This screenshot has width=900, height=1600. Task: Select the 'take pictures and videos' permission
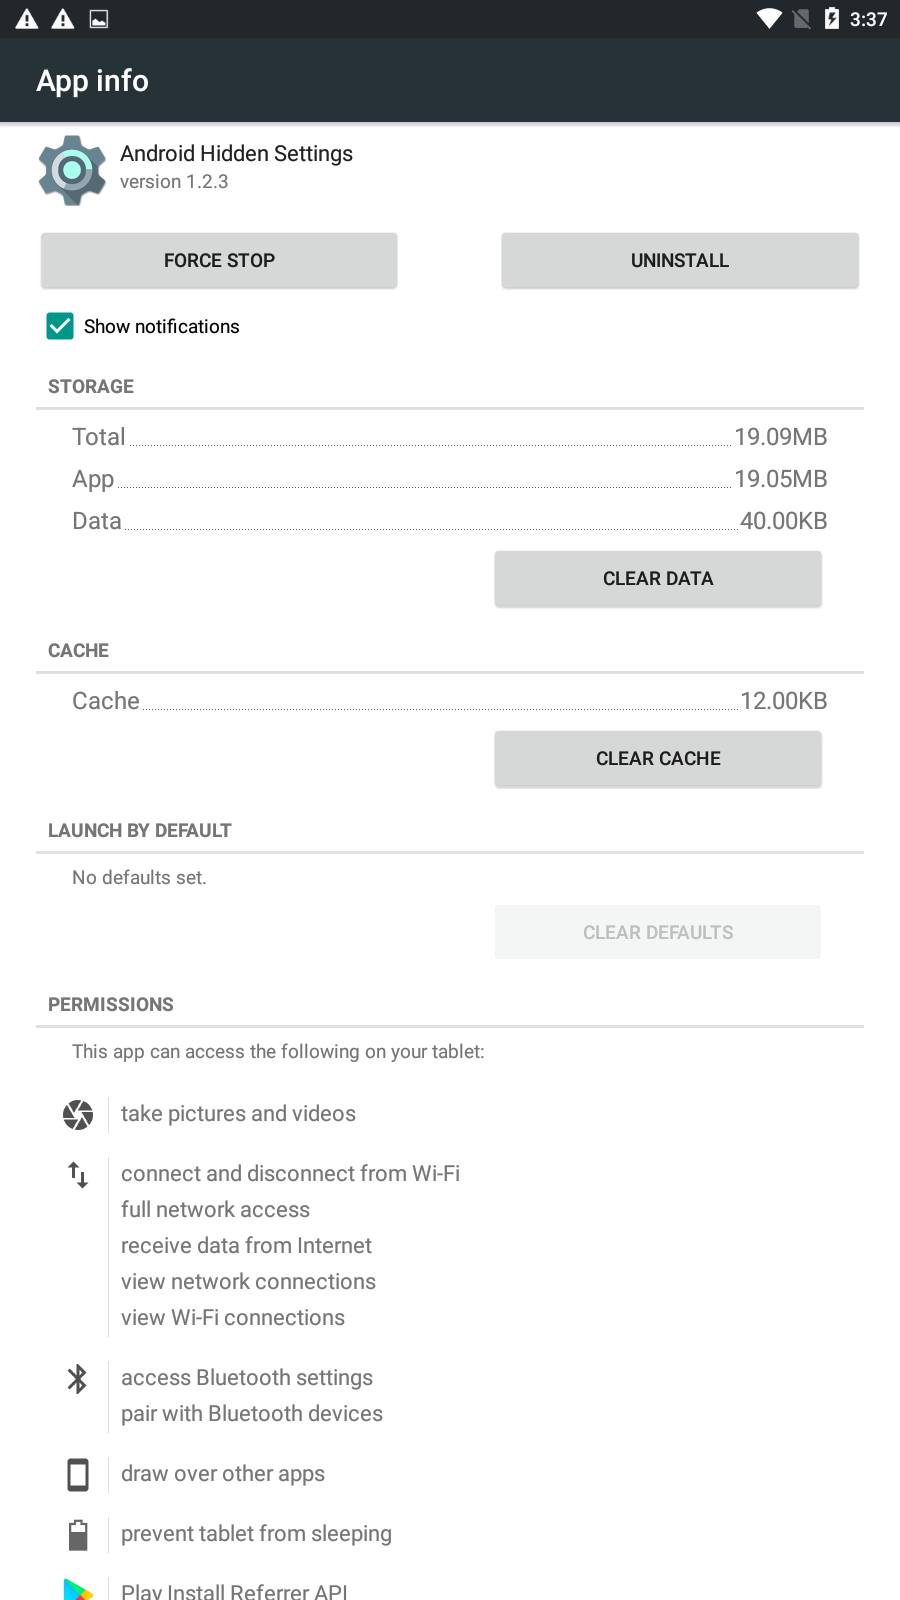tap(238, 1114)
